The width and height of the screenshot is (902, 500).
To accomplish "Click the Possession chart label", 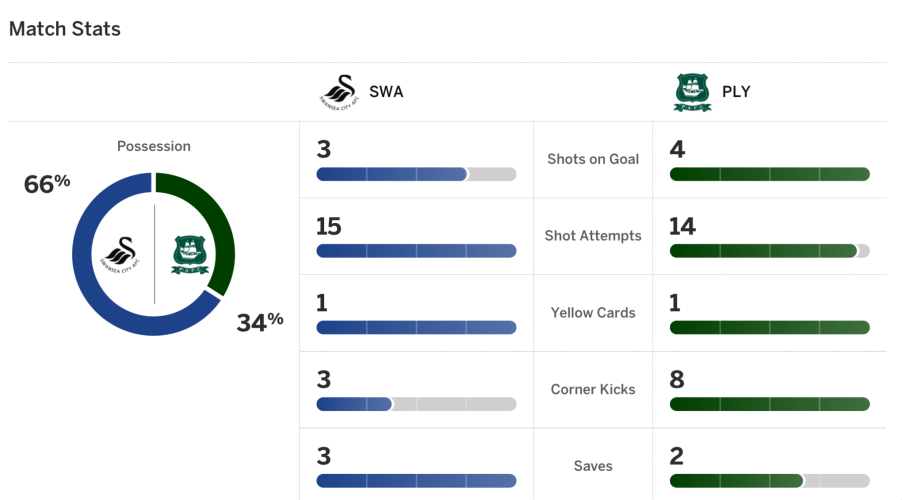I will coord(154,146).
